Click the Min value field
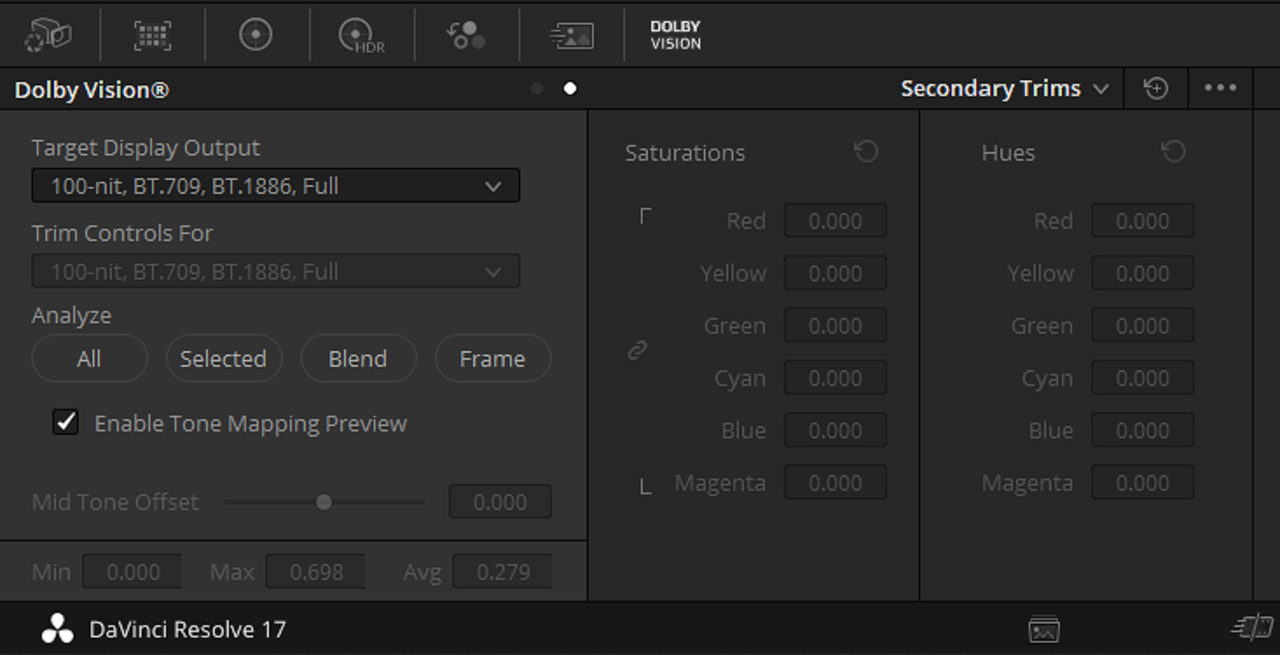Screen dimensions: 1280x655 [x=132, y=572]
